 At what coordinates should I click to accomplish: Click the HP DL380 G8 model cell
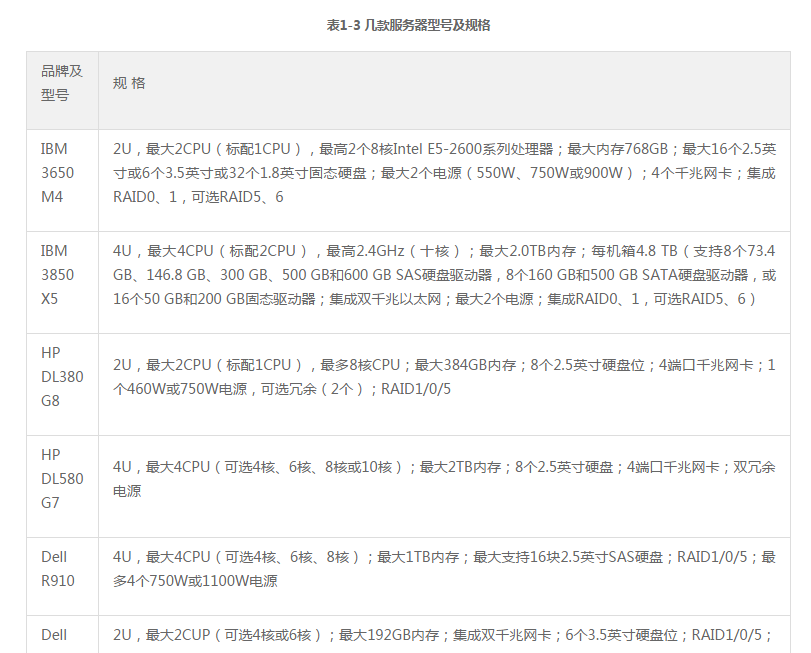tap(63, 384)
